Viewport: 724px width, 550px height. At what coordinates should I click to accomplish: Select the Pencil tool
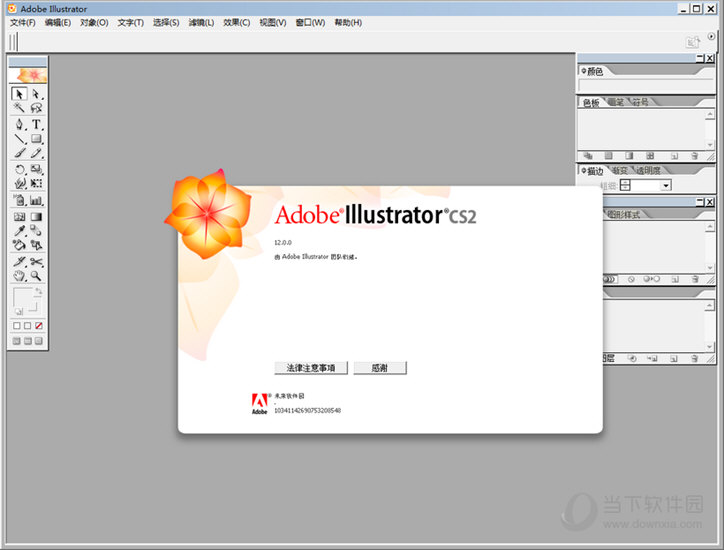coord(36,153)
